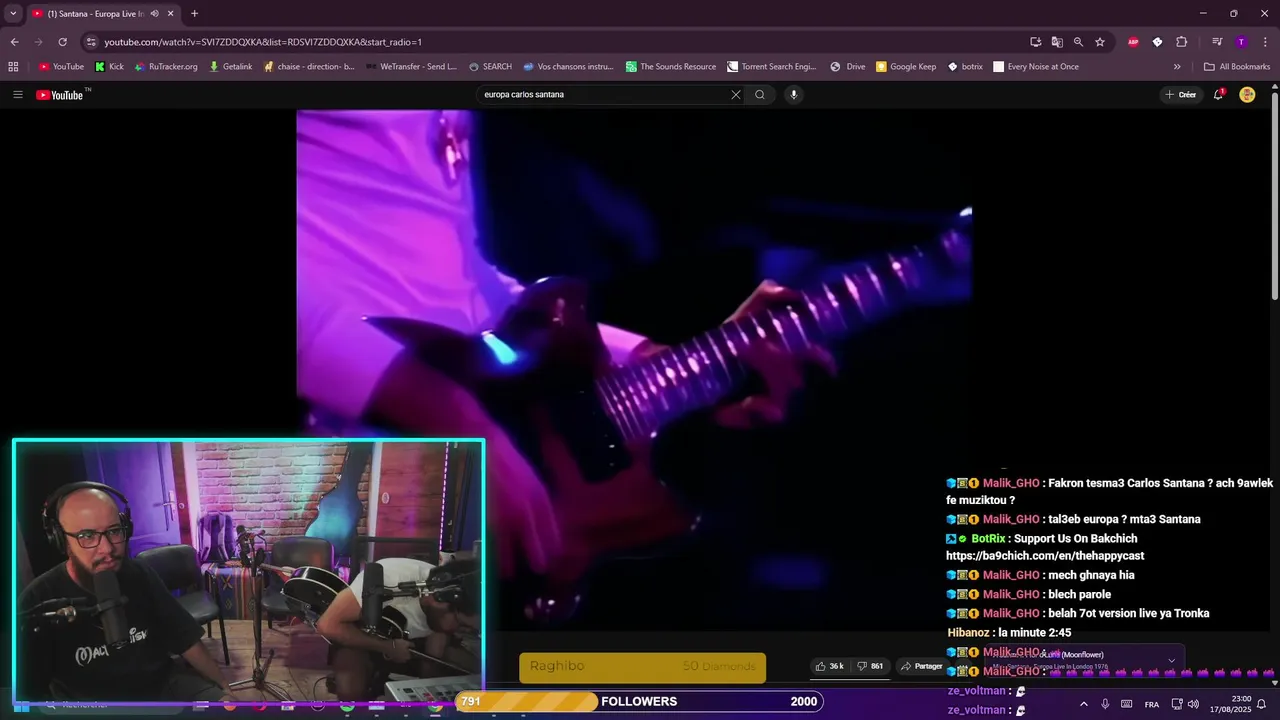View site information icon in address bar

click(91, 42)
